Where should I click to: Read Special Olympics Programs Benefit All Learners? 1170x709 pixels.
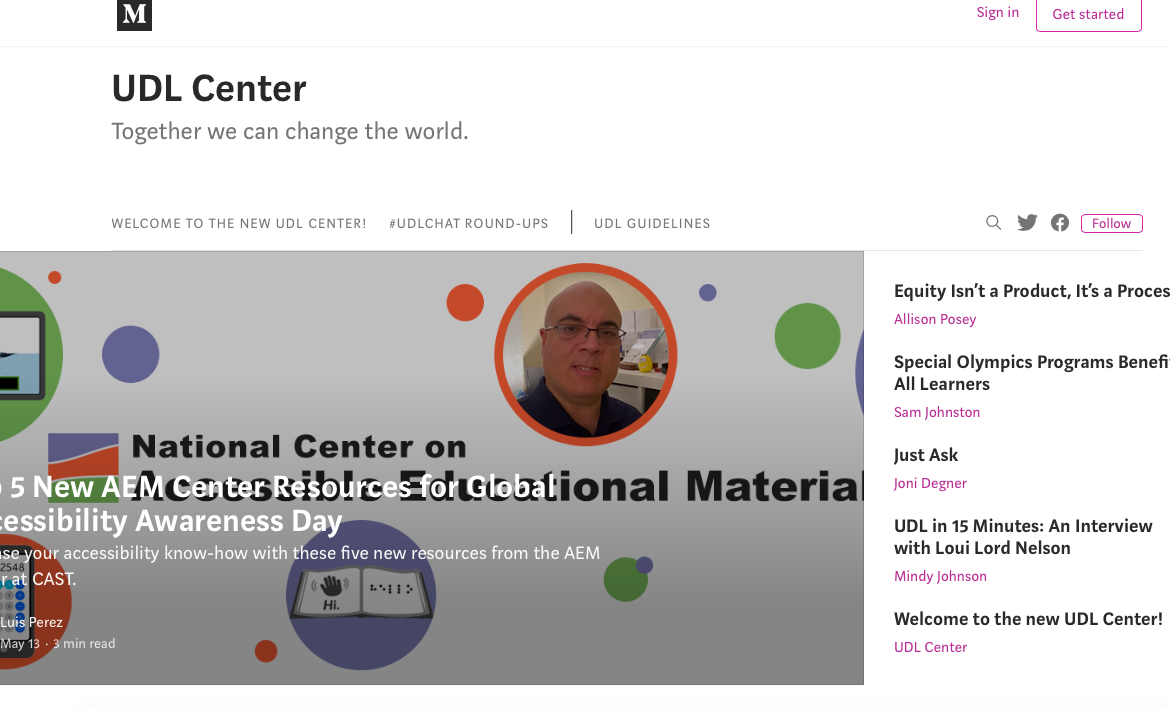[x=1031, y=372]
